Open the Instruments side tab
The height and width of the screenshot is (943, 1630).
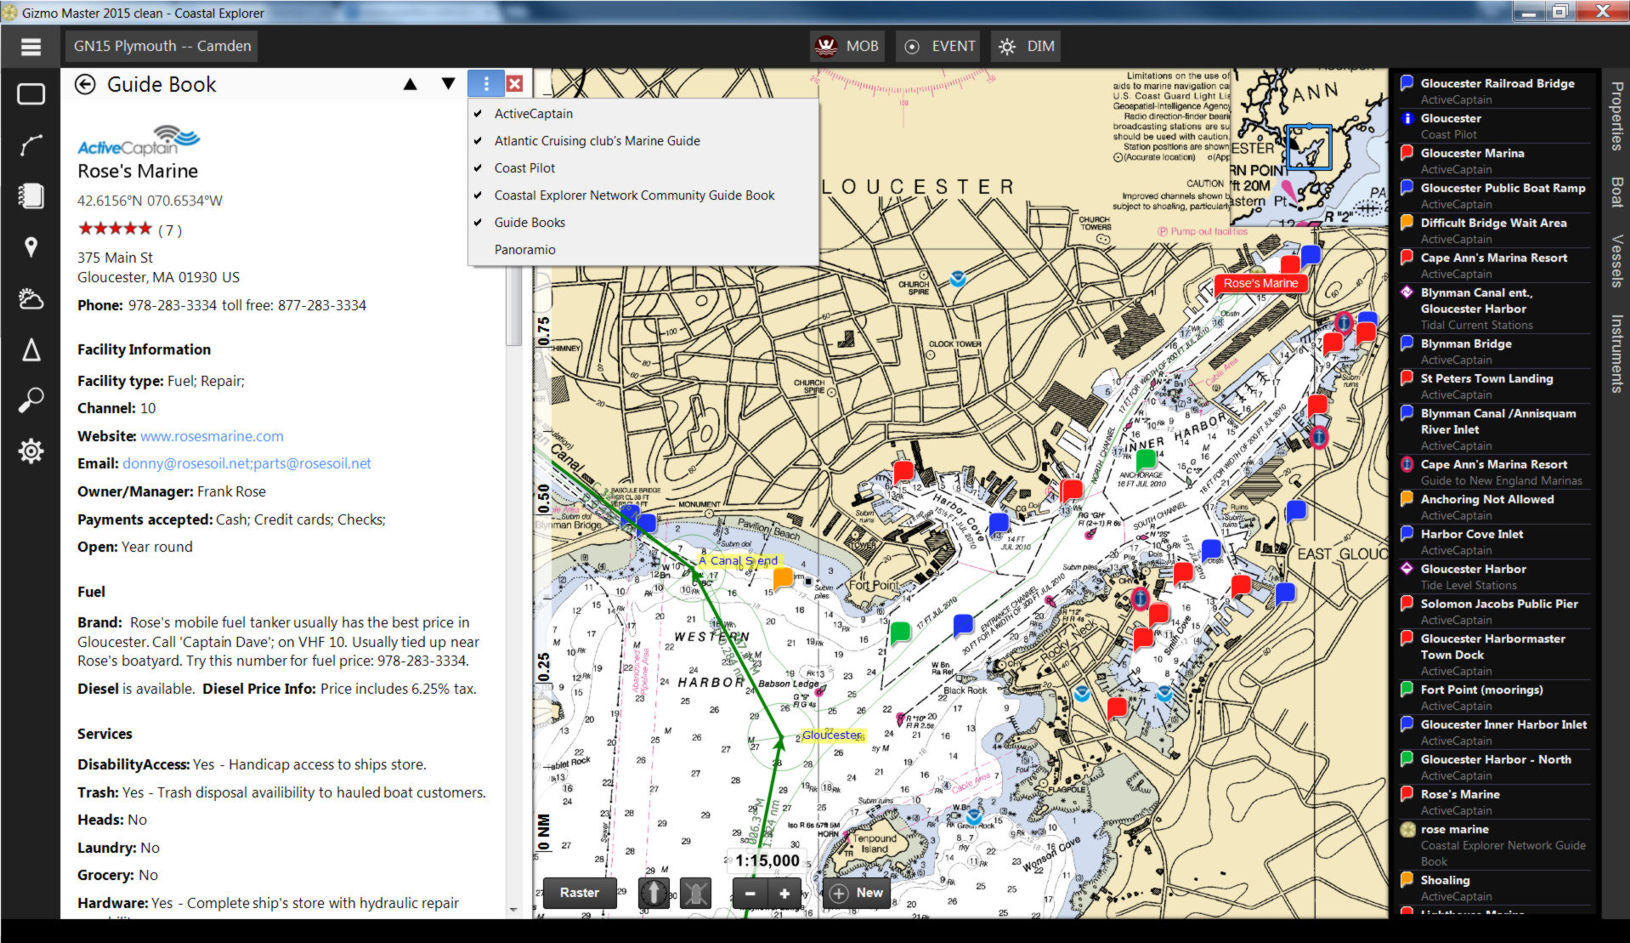tap(1616, 353)
